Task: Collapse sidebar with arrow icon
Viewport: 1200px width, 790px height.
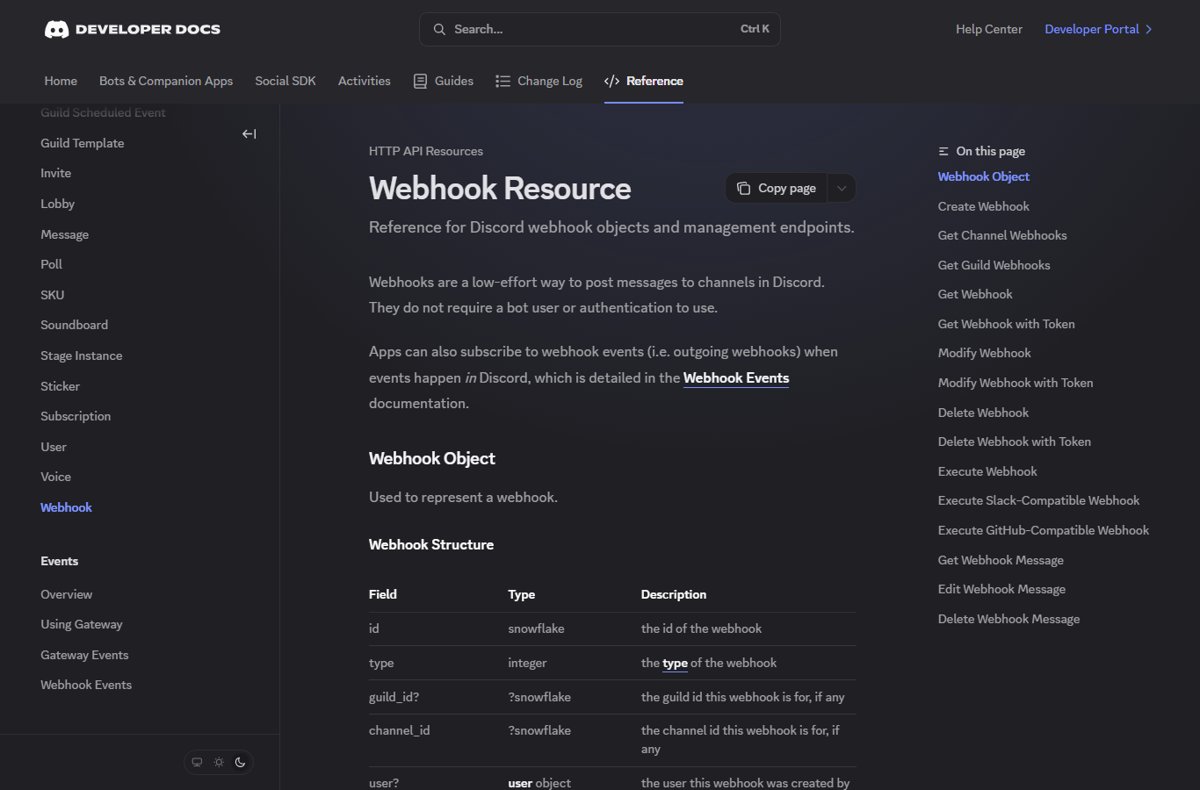Action: [249, 134]
